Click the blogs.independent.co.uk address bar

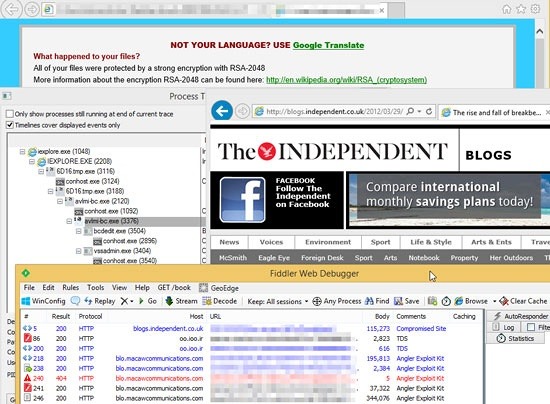tap(334, 112)
